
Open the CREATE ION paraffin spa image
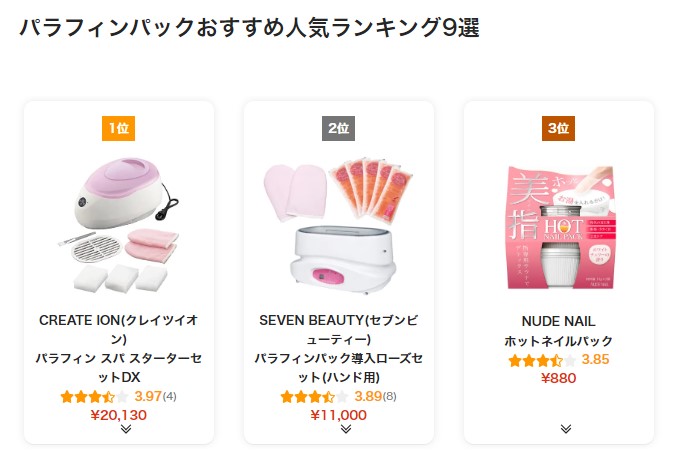[x=118, y=226]
